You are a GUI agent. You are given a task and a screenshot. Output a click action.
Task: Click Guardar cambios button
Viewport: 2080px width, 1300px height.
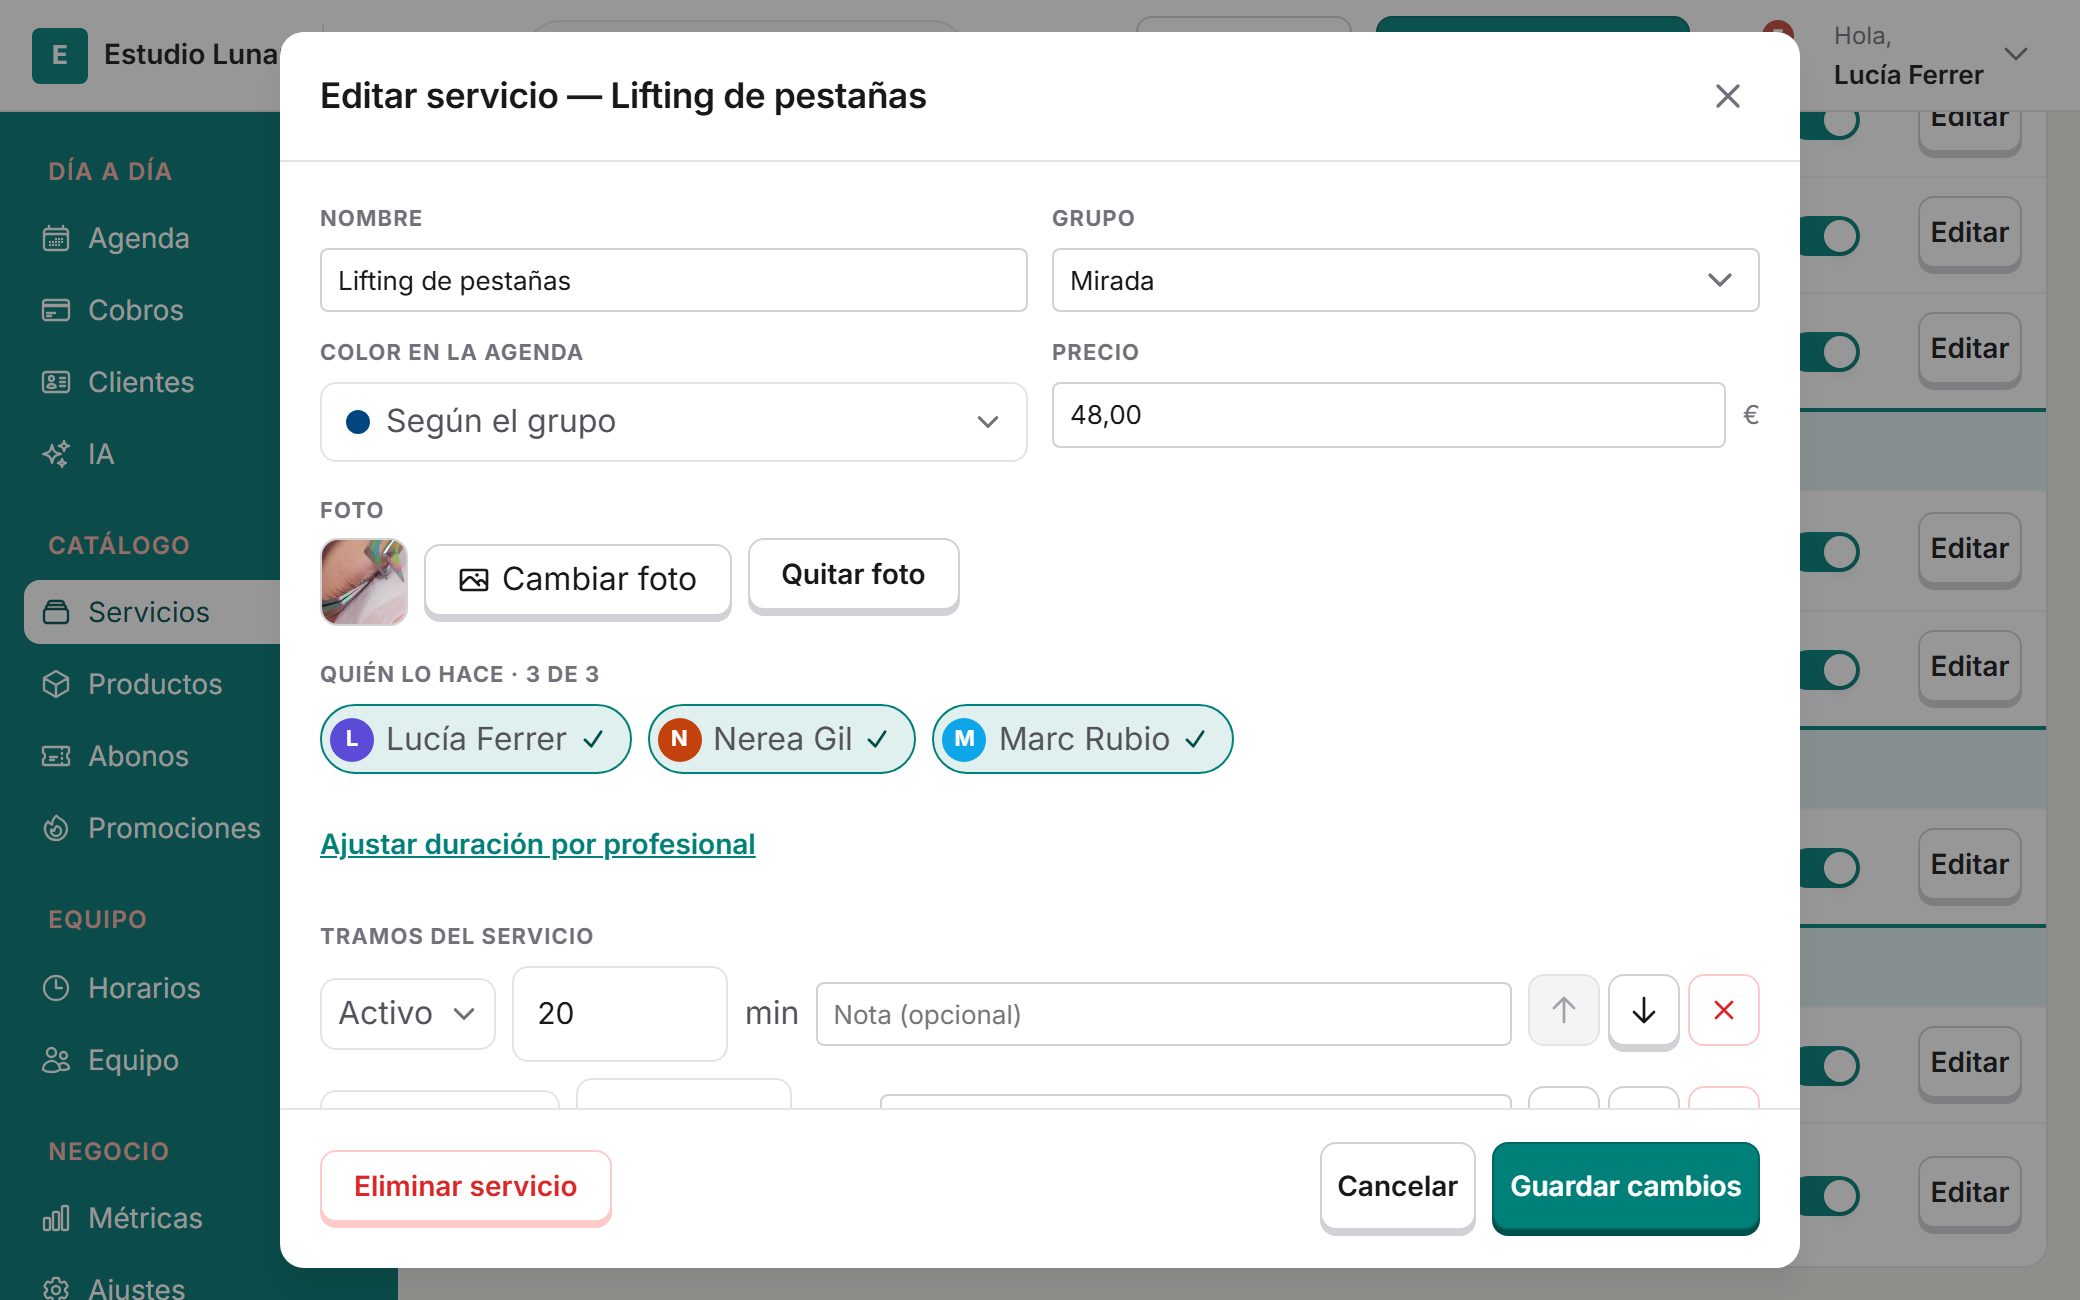(x=1625, y=1186)
